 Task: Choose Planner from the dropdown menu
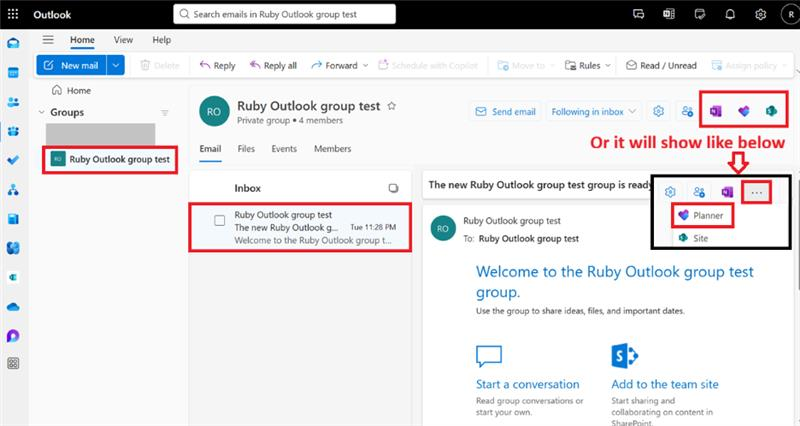tap(702, 215)
